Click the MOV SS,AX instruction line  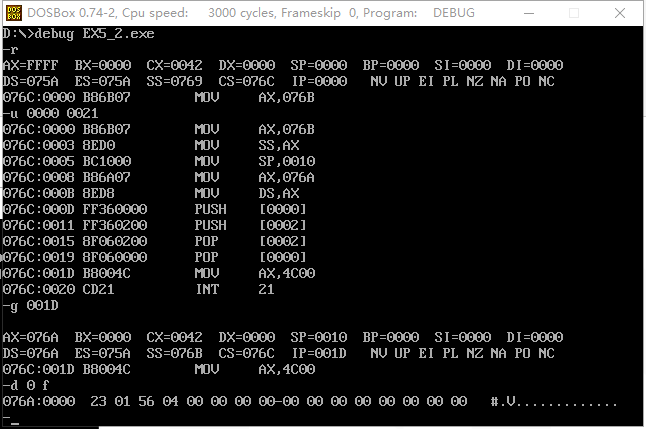pyautogui.click(x=151, y=145)
